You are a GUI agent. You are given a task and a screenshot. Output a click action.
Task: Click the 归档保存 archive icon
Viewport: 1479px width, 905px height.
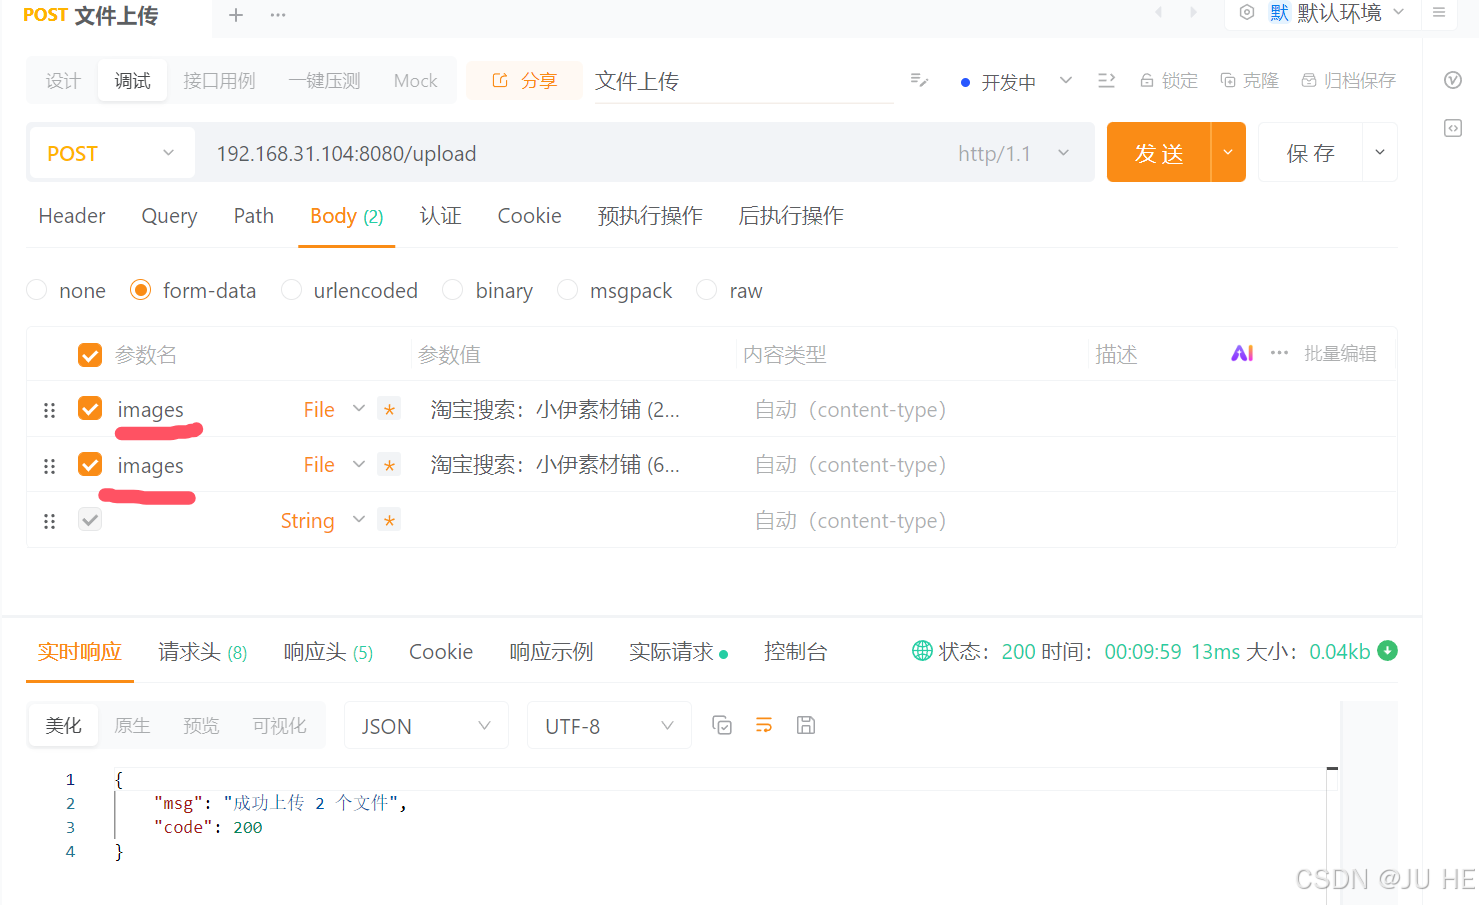tap(1308, 80)
